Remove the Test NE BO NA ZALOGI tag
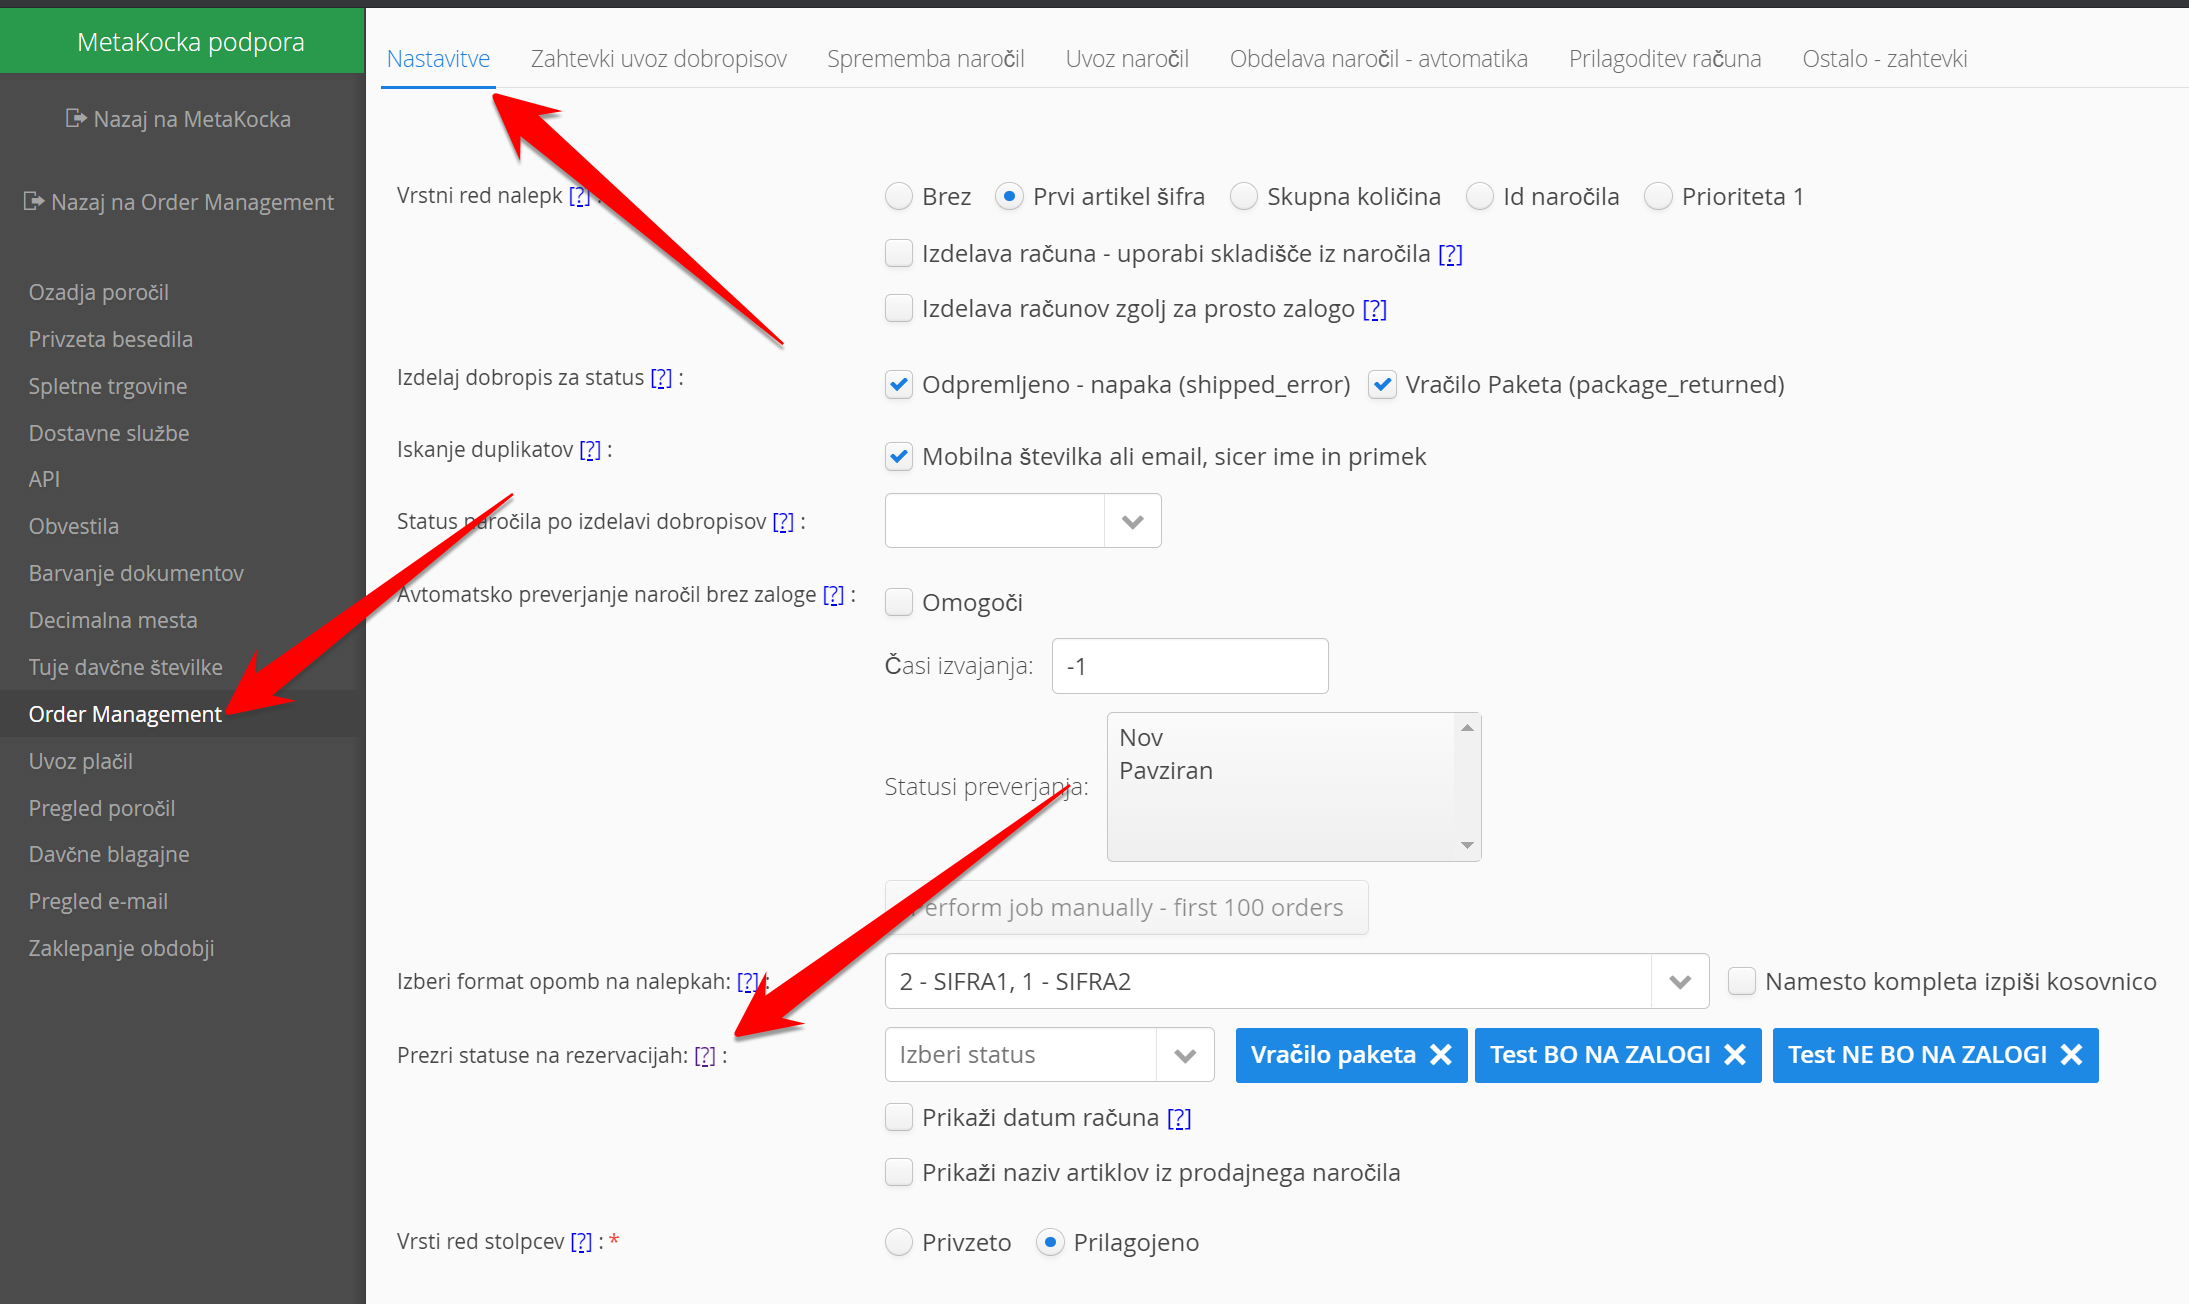2189x1304 pixels. click(x=2072, y=1055)
